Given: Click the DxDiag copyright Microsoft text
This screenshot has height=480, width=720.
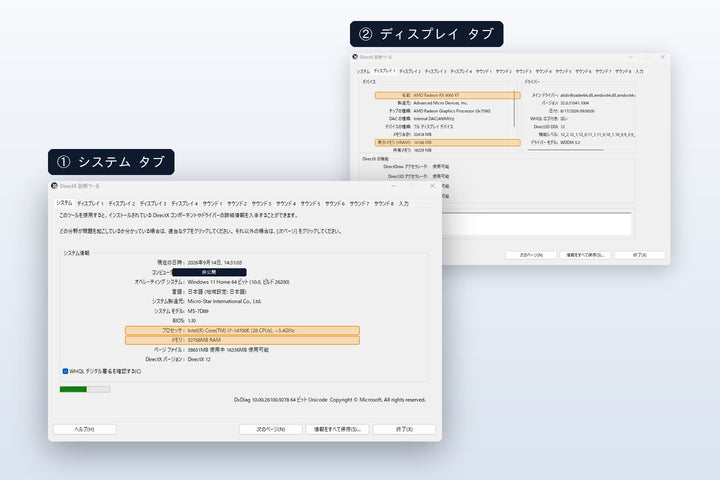Looking at the screenshot, I should click(330, 400).
